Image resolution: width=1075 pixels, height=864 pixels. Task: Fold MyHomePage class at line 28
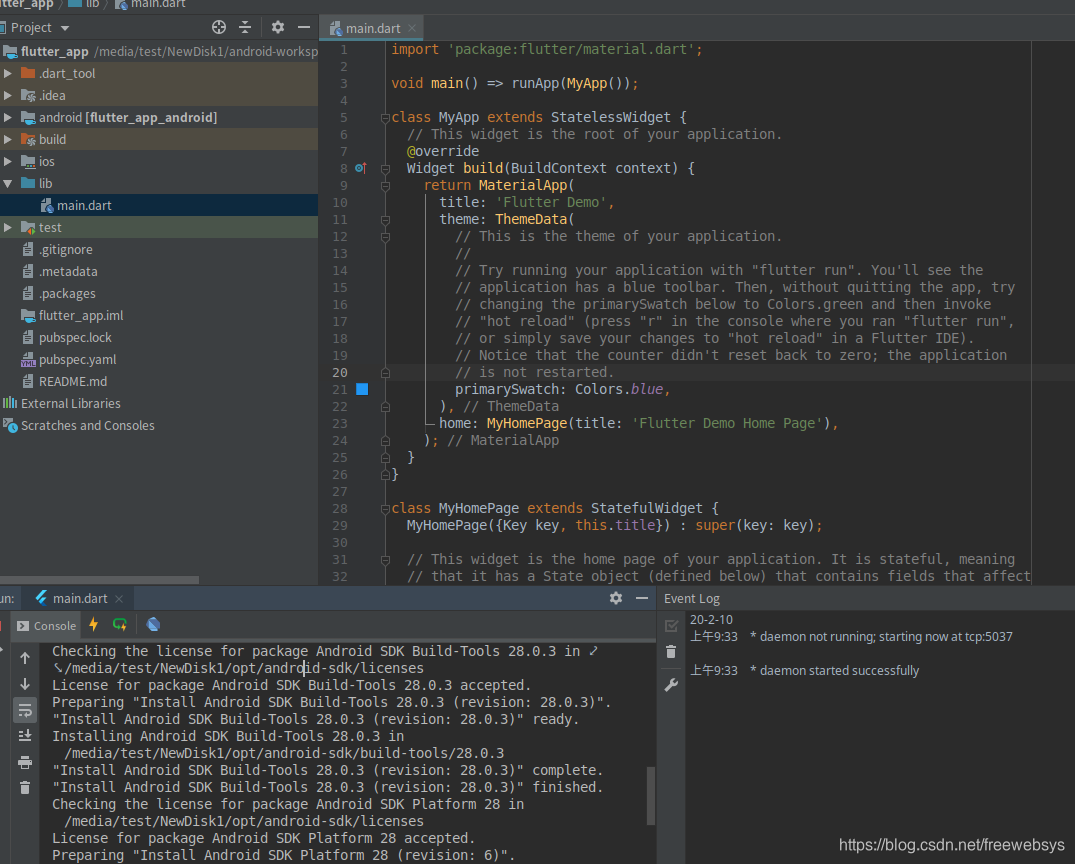click(385, 509)
